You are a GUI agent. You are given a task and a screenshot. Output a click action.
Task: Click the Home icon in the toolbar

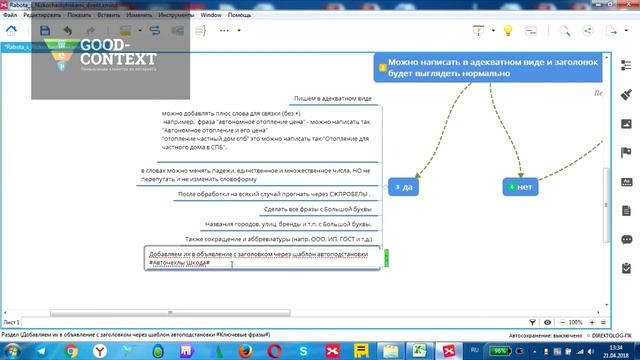point(11,30)
